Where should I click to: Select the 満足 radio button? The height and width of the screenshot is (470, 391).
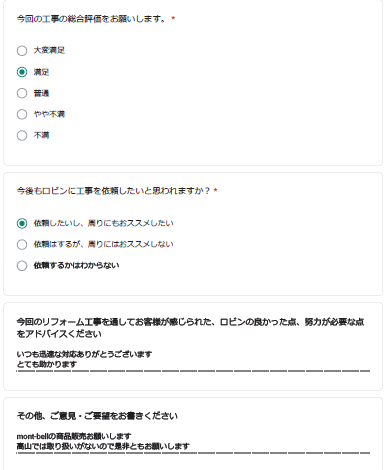[x=22, y=72]
